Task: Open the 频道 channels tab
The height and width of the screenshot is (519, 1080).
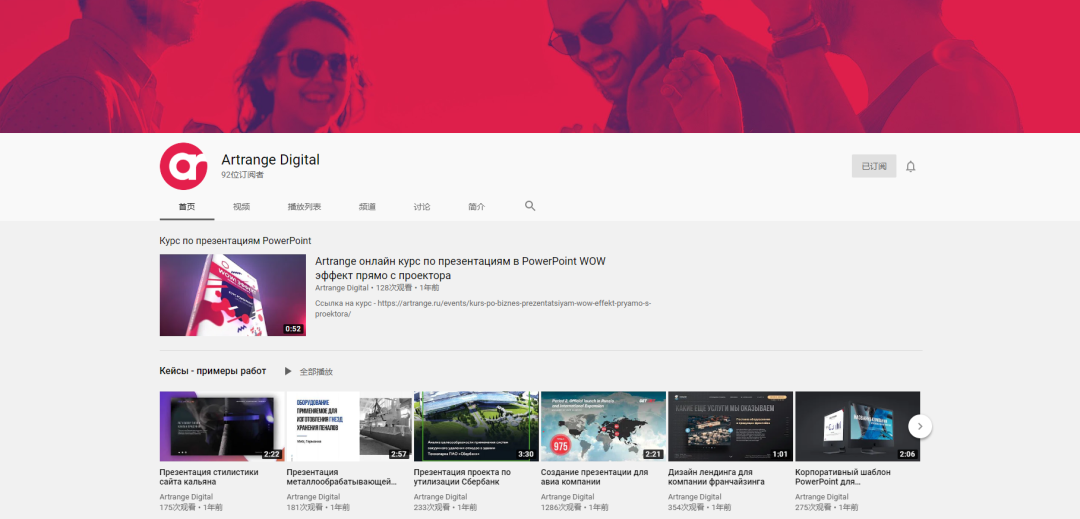Action: coord(367,206)
